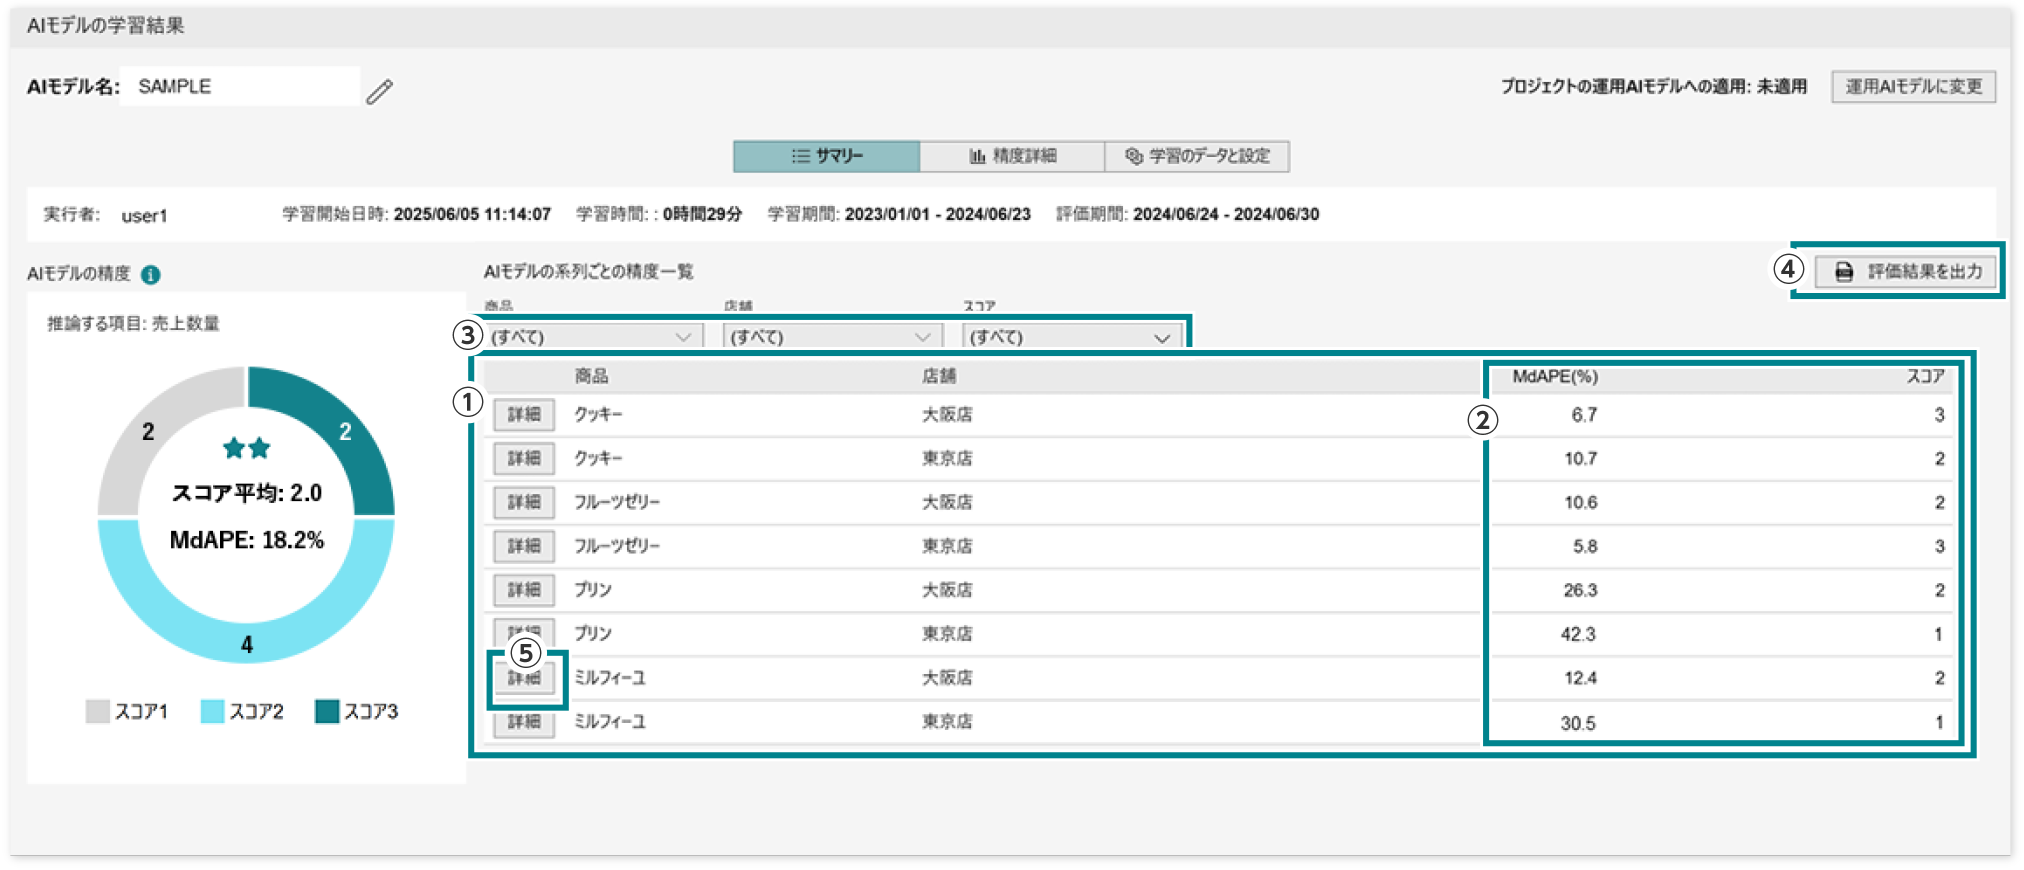
Task: Click the list icon on サマリー tab
Action: click(800, 156)
